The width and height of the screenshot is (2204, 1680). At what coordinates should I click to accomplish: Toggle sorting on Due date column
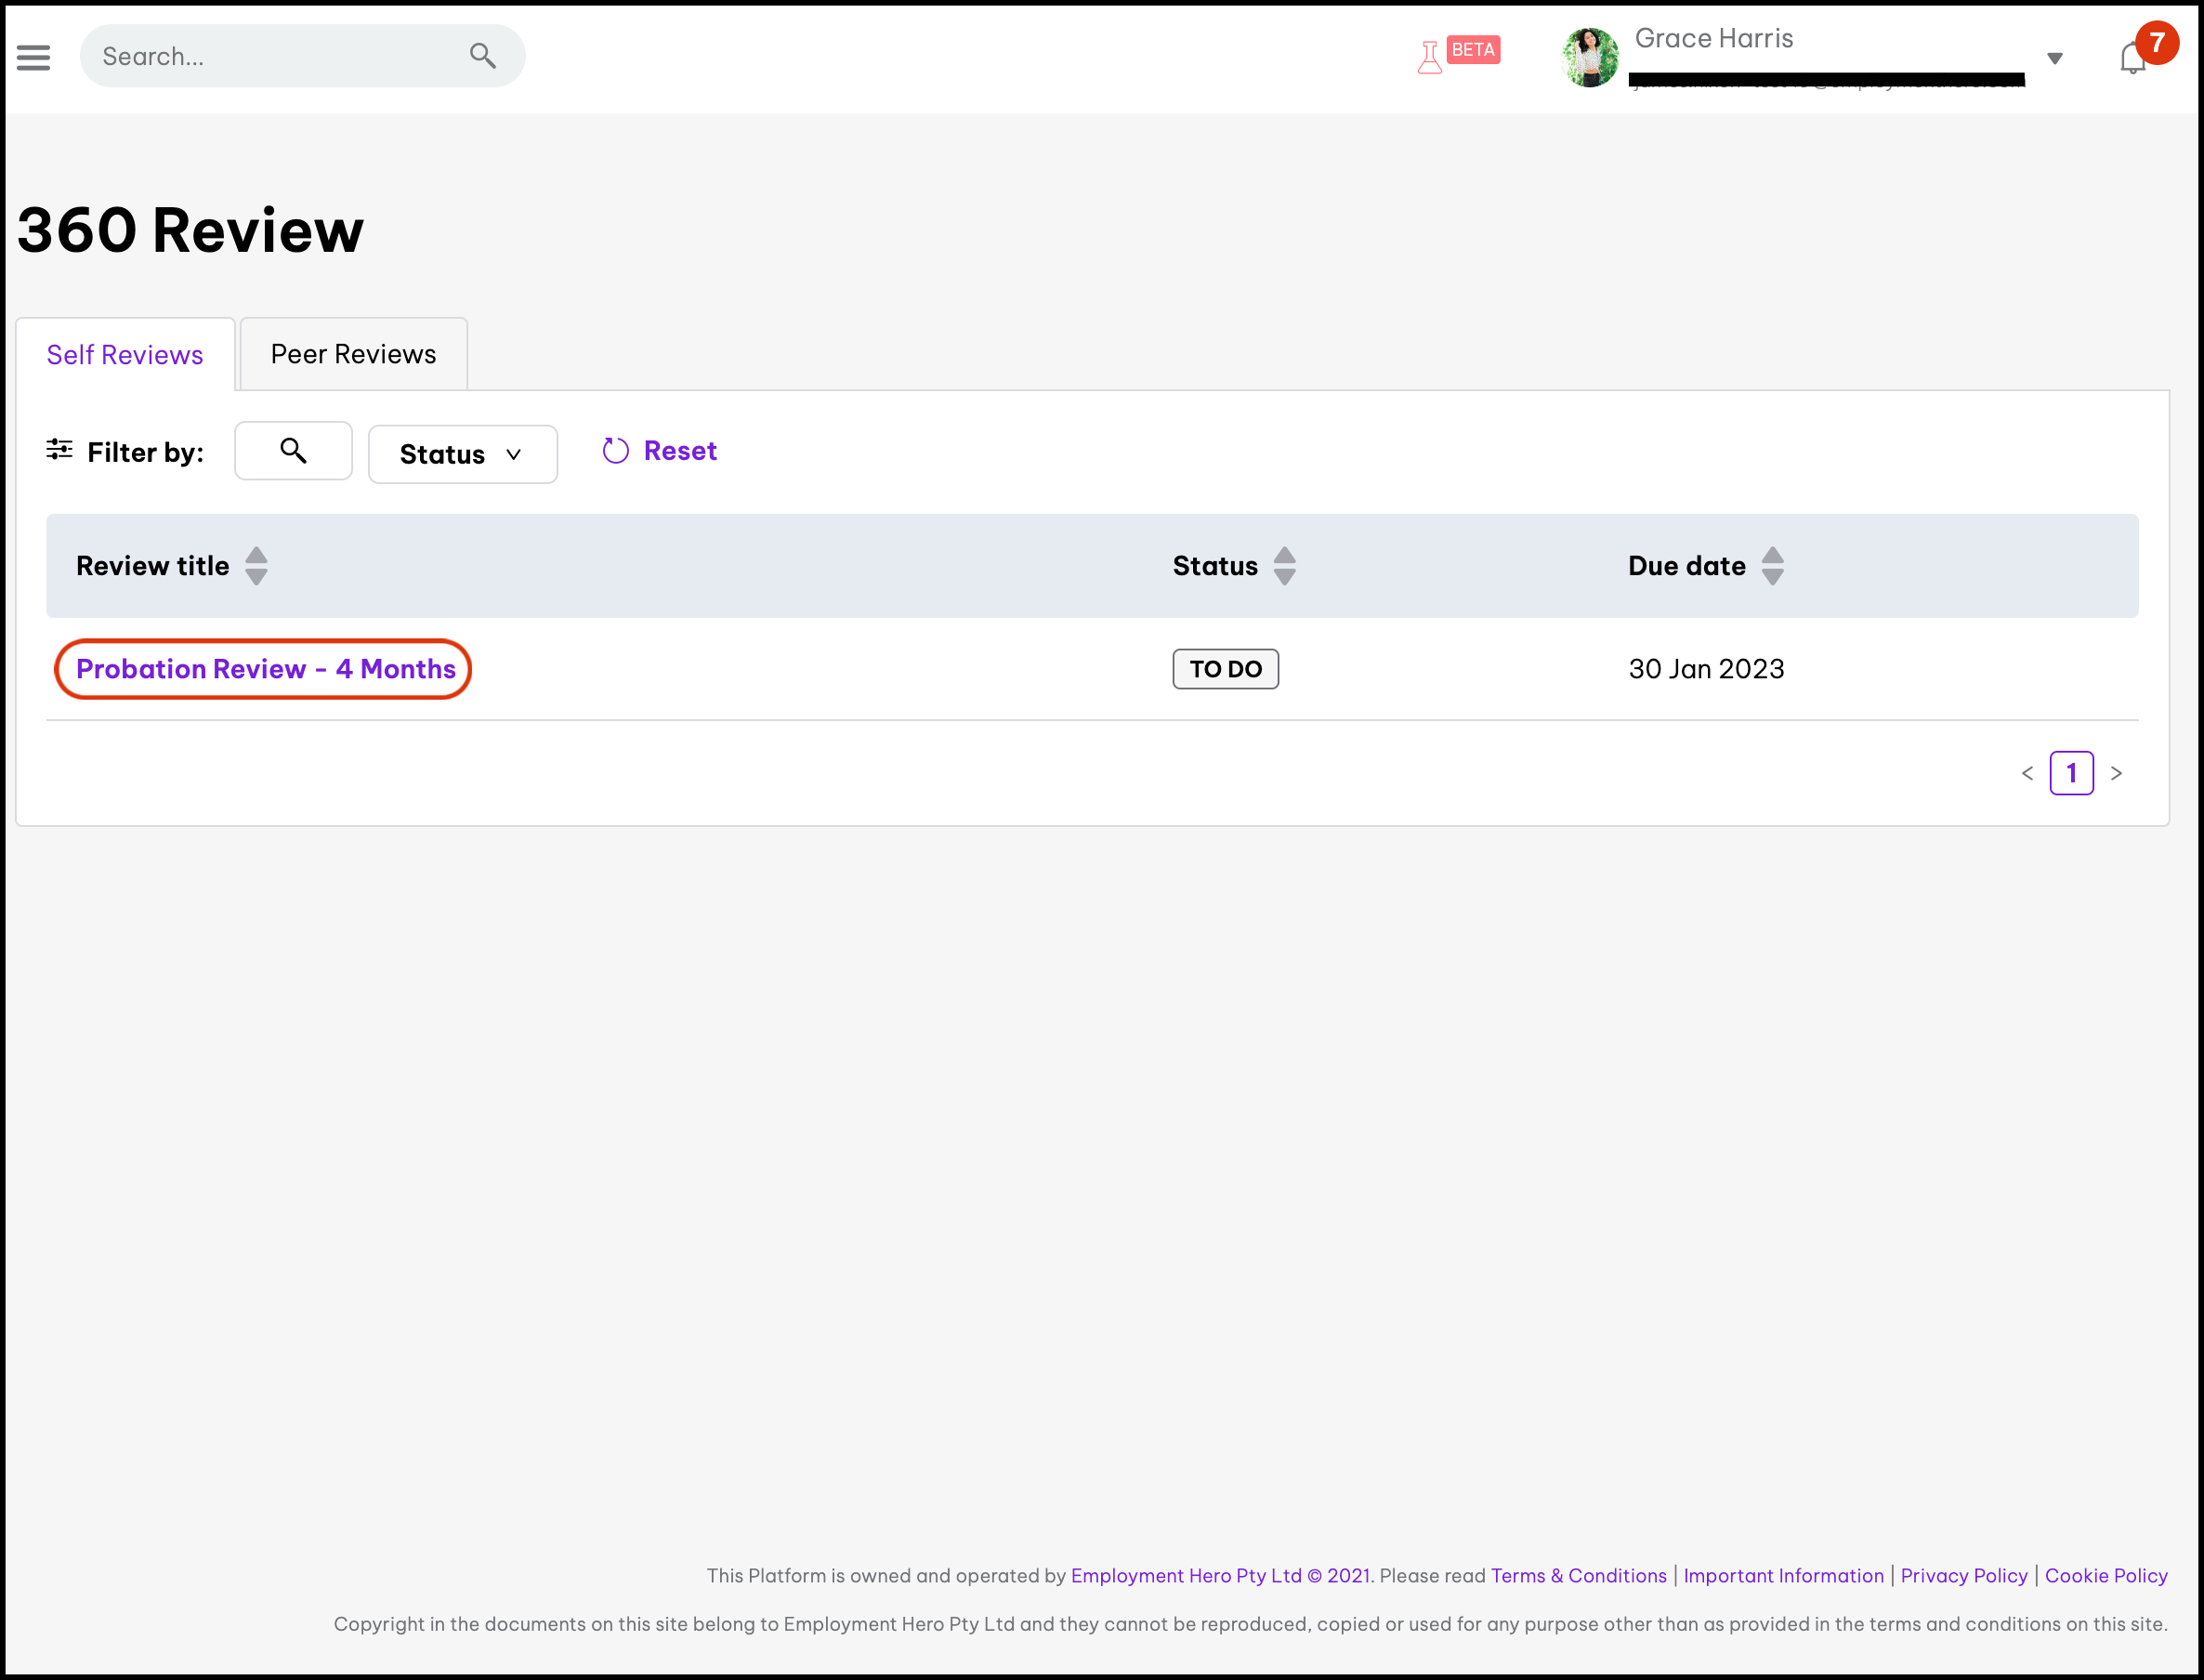(x=1773, y=566)
